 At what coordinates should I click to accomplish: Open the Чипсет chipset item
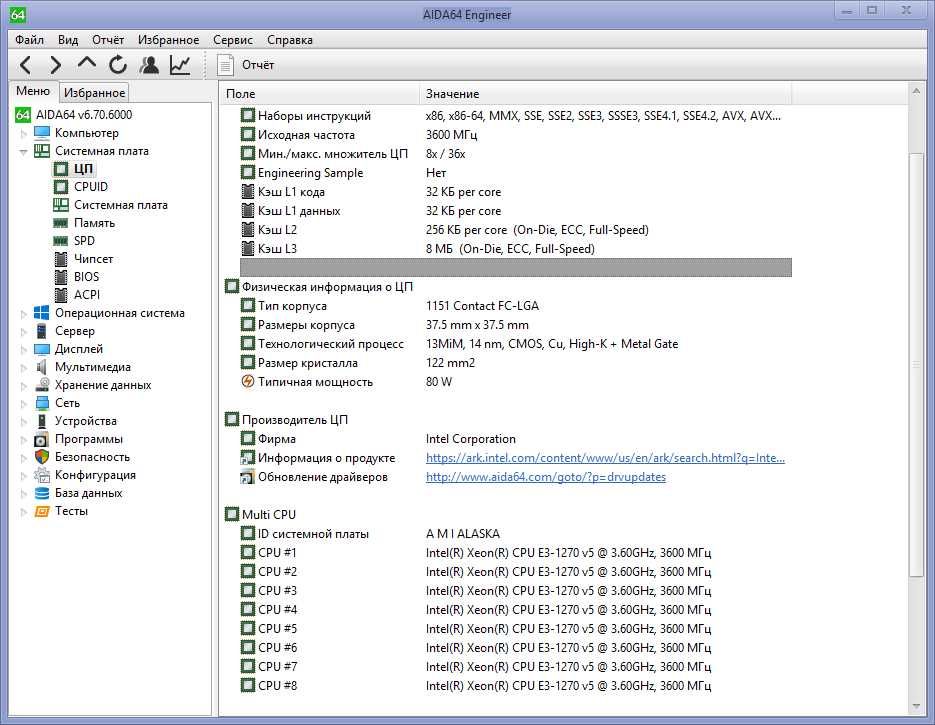(x=83, y=259)
